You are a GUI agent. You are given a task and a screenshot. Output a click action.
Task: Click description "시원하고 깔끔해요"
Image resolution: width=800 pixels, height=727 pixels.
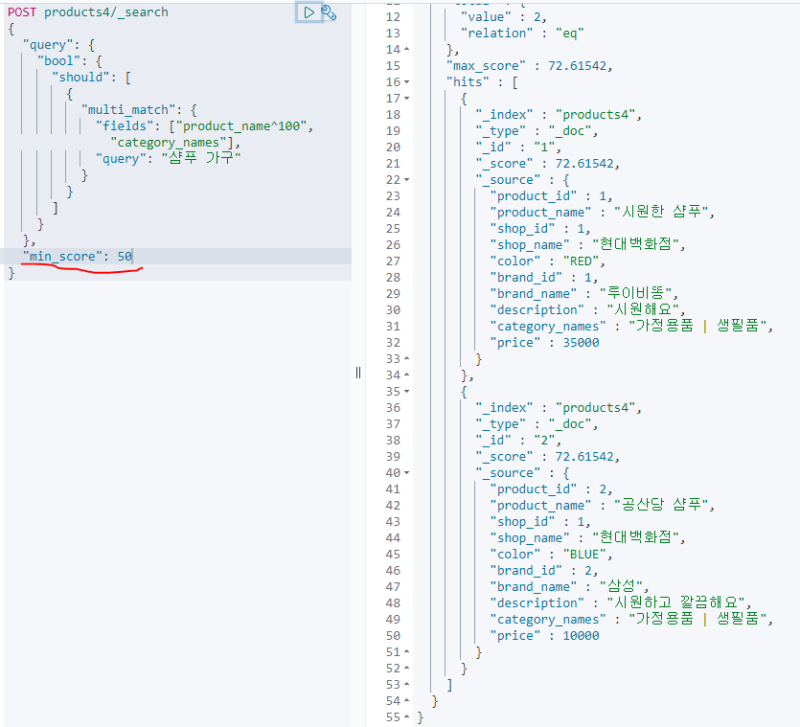click(676, 603)
